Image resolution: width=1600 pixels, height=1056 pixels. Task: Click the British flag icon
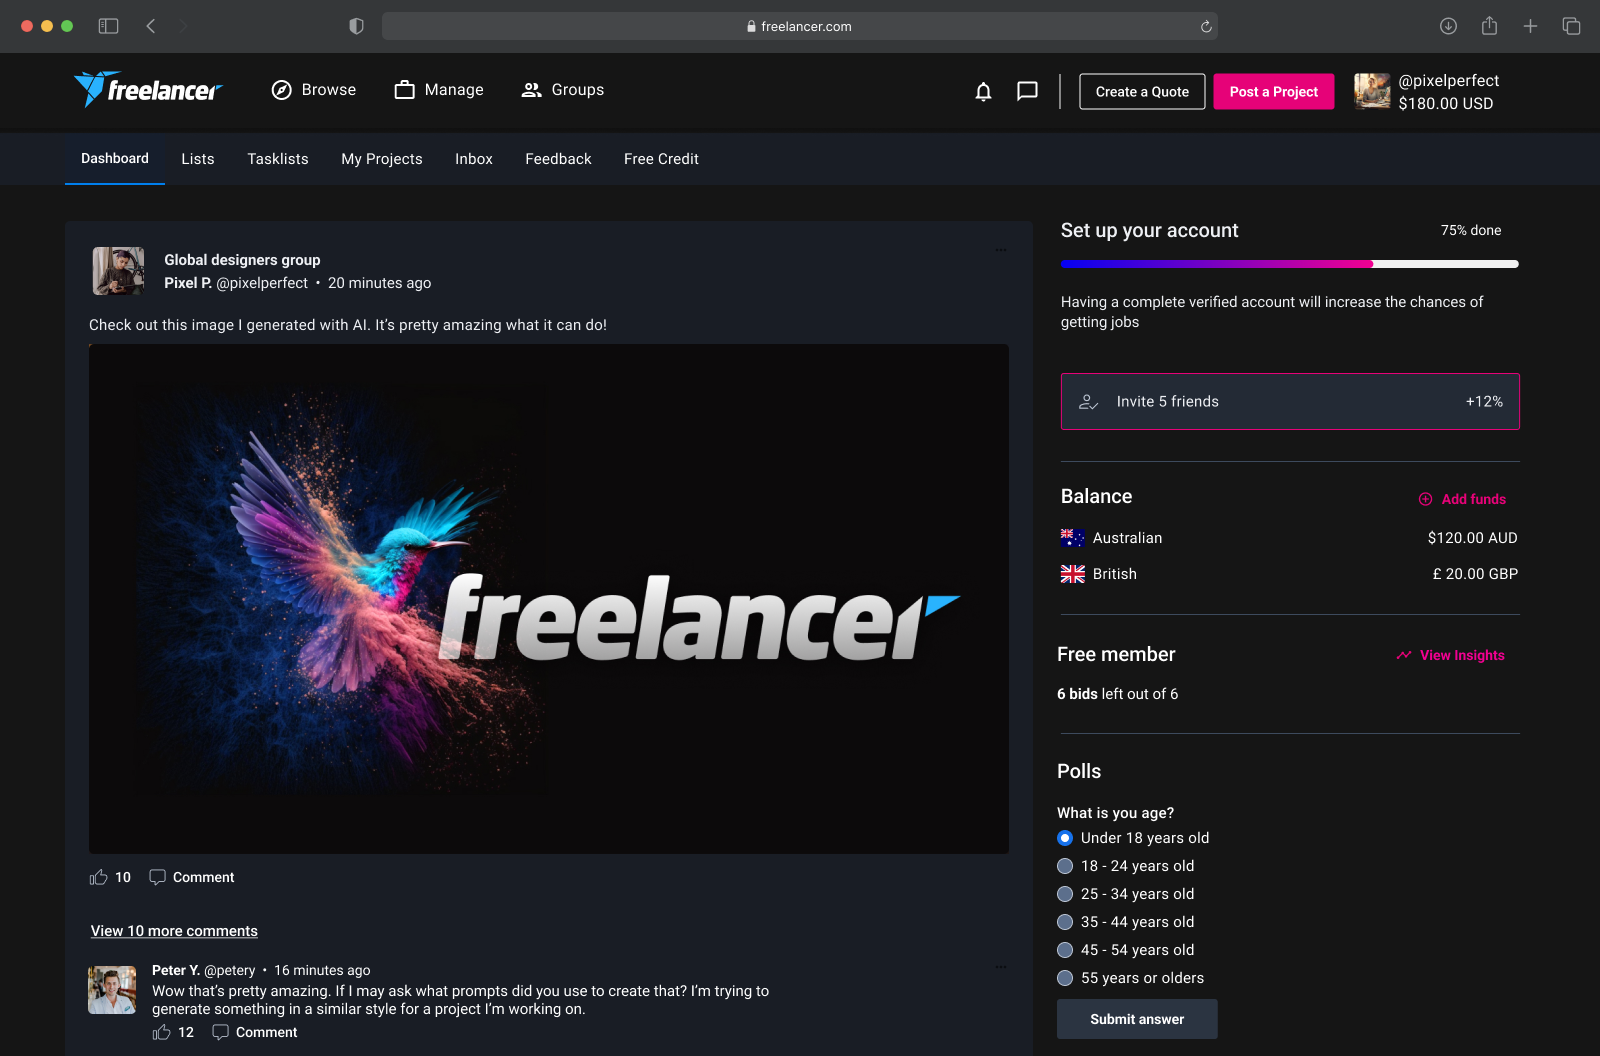click(x=1073, y=574)
